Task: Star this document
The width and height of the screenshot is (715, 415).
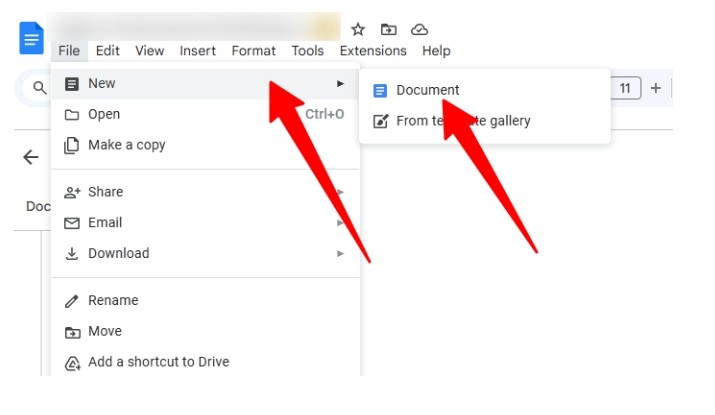Action: 358,30
